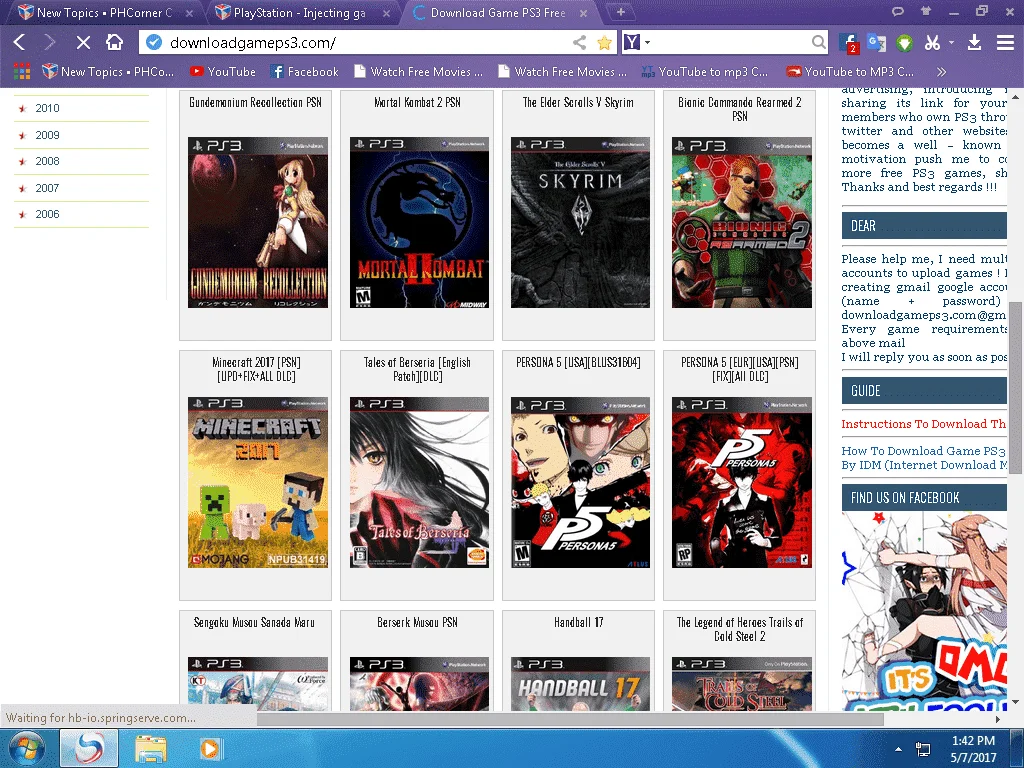Open the media player taskbar icon
1024x768 pixels.
[210, 748]
